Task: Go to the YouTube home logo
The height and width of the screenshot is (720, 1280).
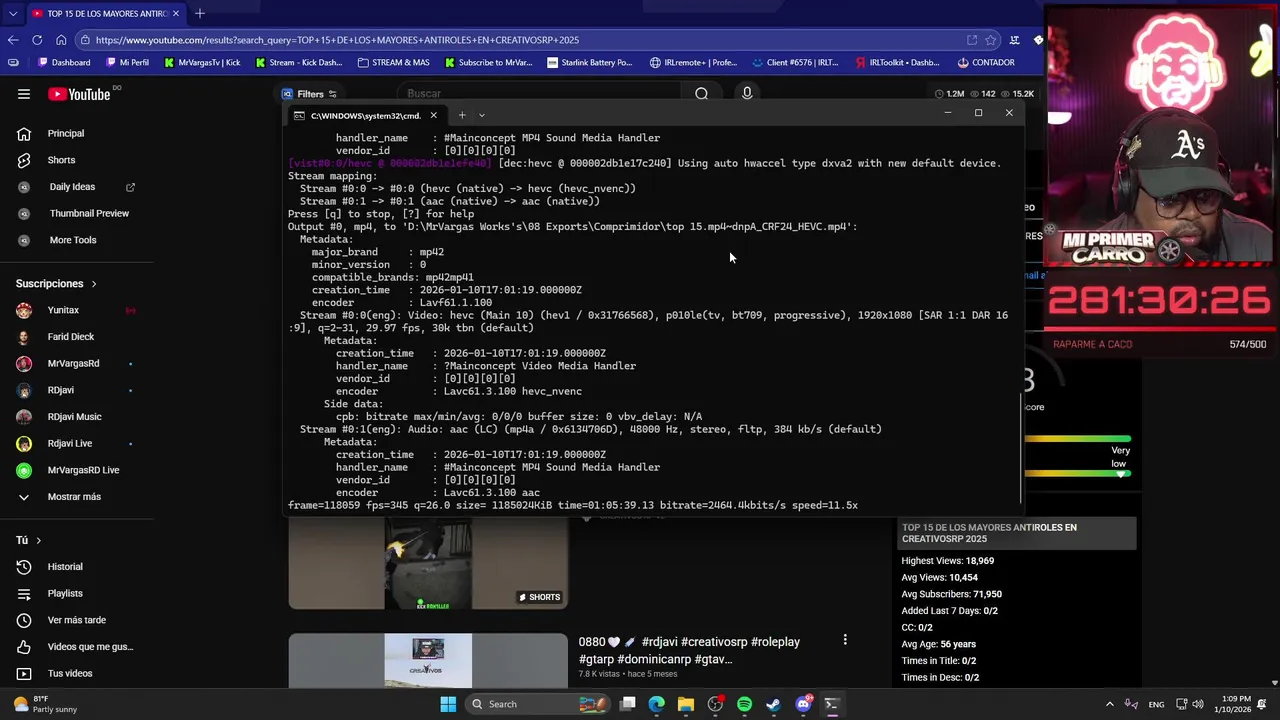Action: [79, 94]
